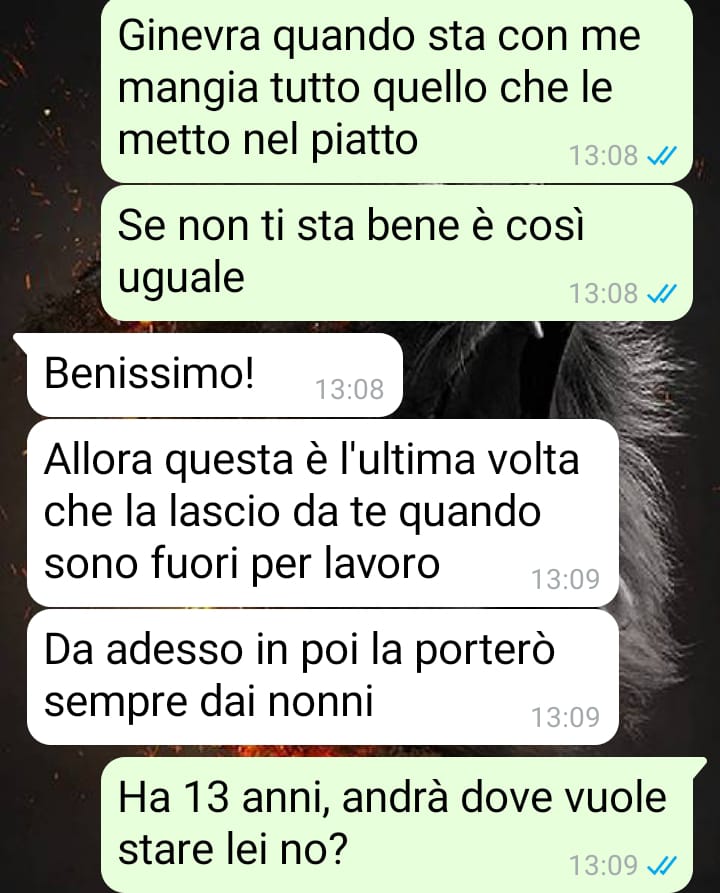Viewport: 720px width, 893px height.
Task: Tap the 'Benissimo!' message bubble
Action: click(214, 375)
